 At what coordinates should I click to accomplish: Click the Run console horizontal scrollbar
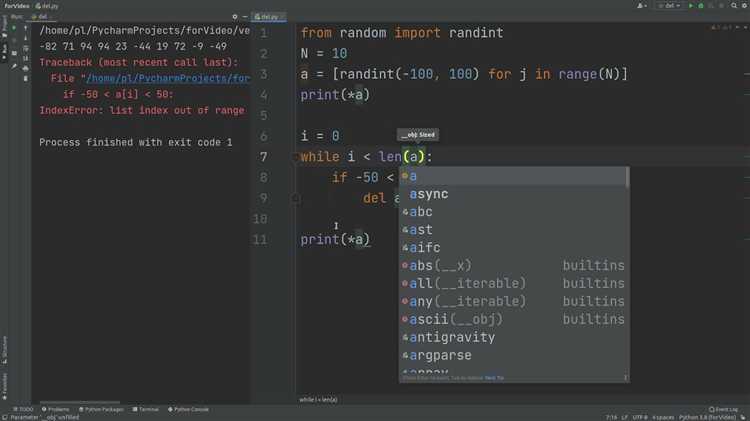(x=80, y=402)
